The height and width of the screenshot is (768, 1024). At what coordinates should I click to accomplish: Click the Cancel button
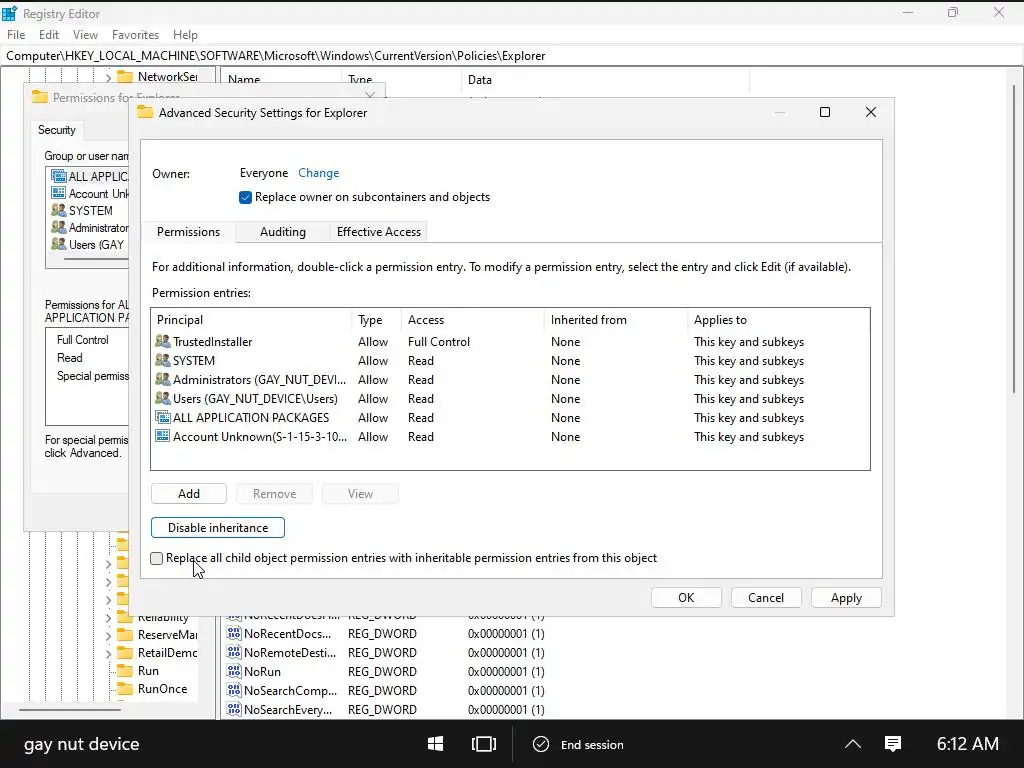tap(766, 598)
